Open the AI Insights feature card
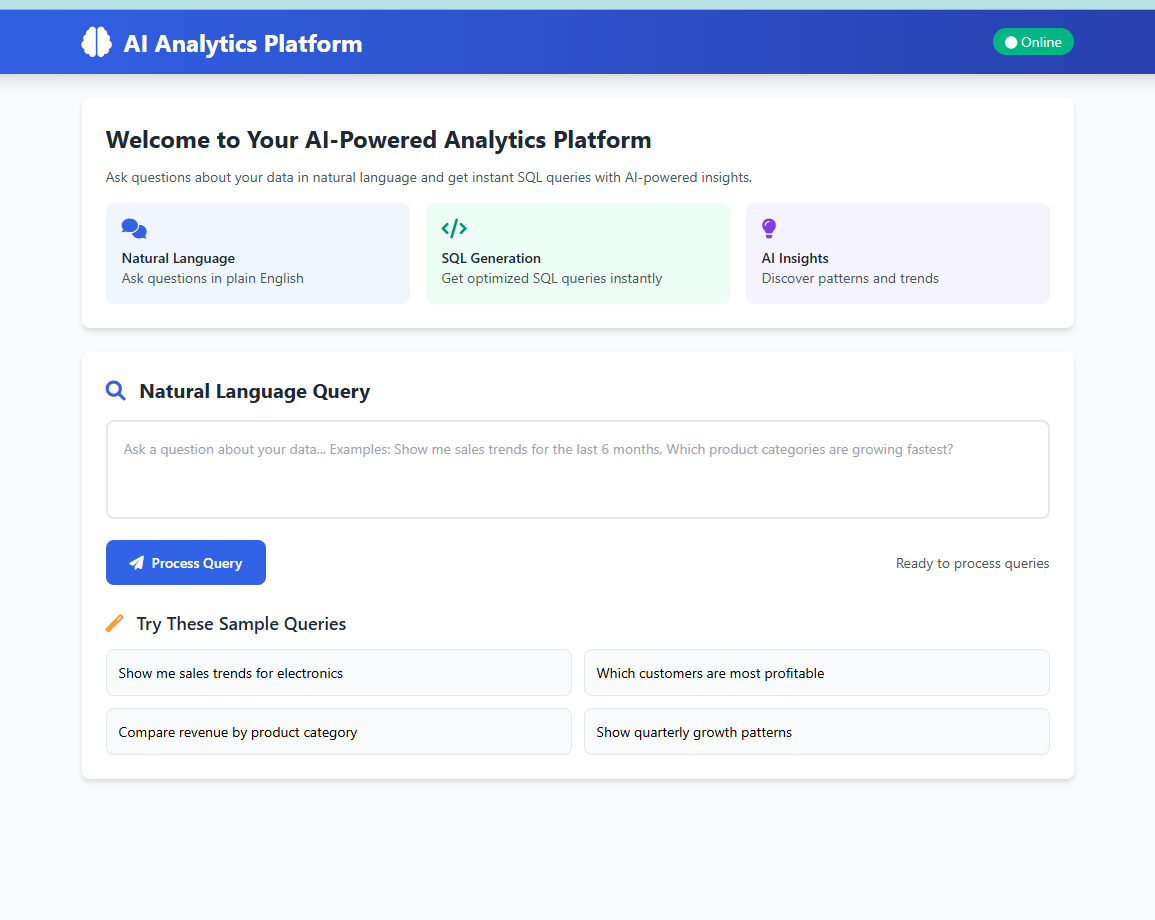This screenshot has width=1155, height=920. coord(897,254)
